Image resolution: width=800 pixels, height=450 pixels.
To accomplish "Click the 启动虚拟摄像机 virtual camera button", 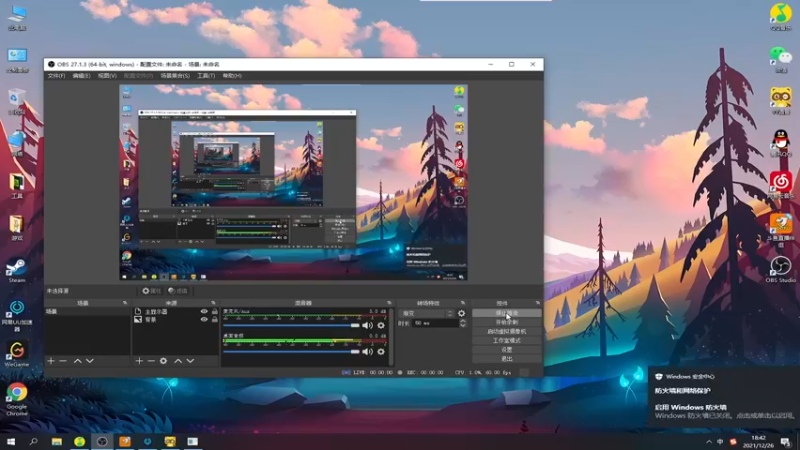I will pos(507,331).
